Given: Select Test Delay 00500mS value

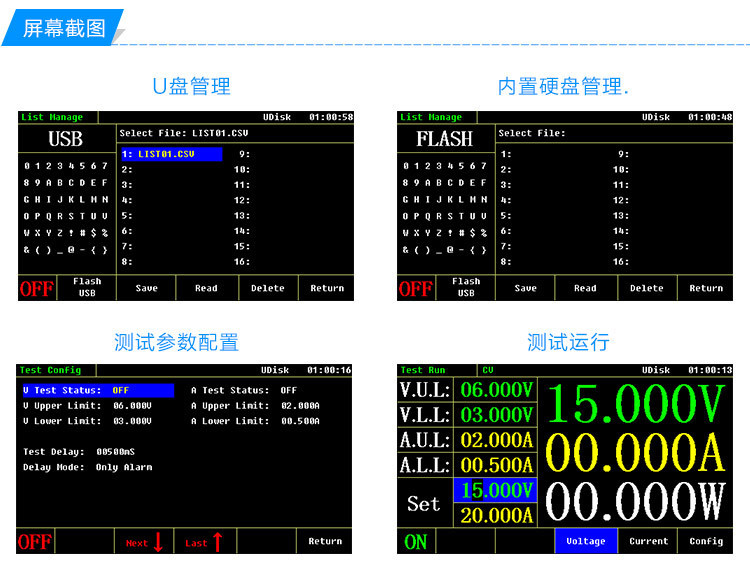Looking at the screenshot, I should coord(115,452).
